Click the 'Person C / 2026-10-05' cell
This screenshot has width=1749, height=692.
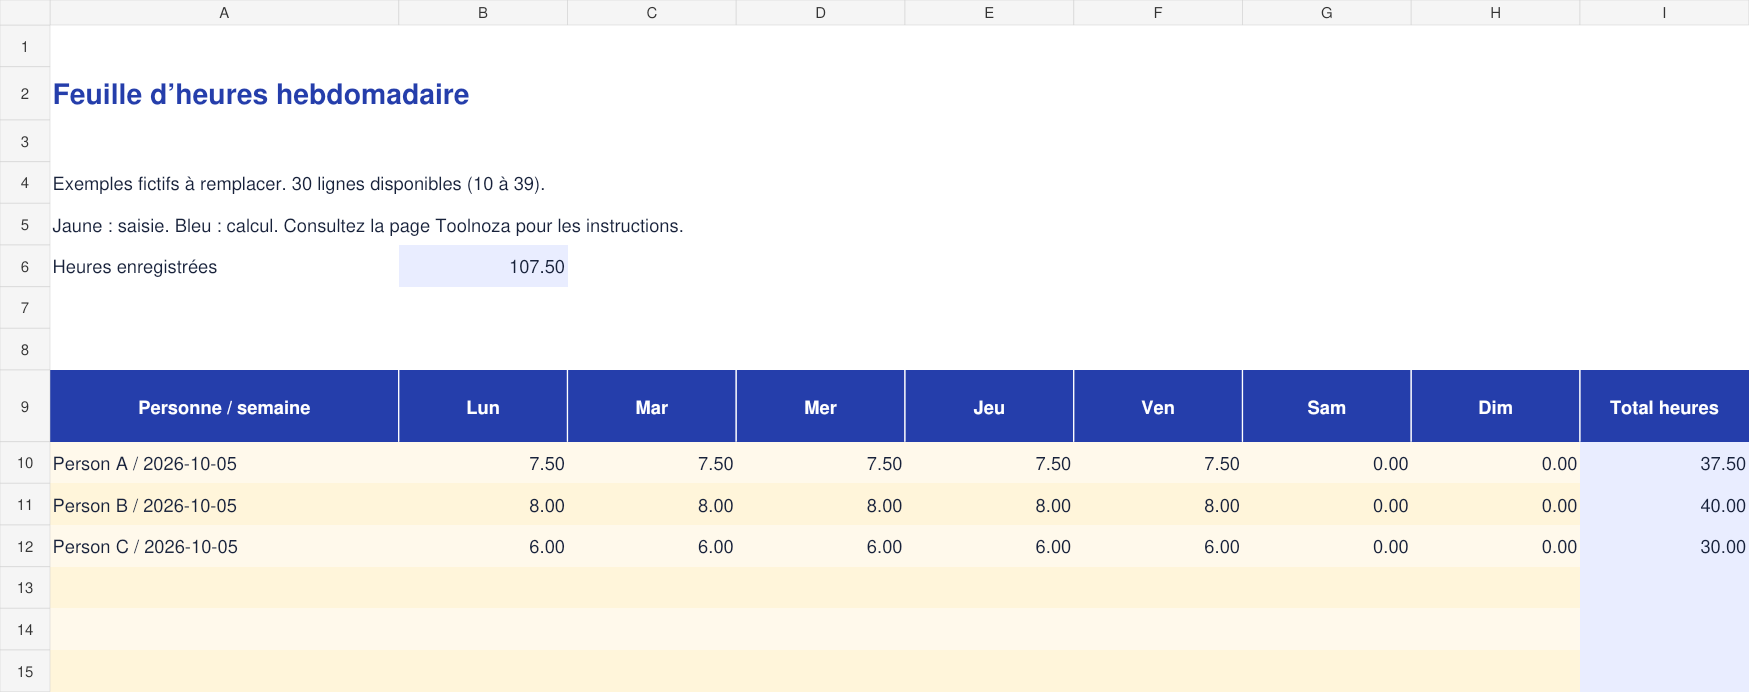tap(224, 547)
